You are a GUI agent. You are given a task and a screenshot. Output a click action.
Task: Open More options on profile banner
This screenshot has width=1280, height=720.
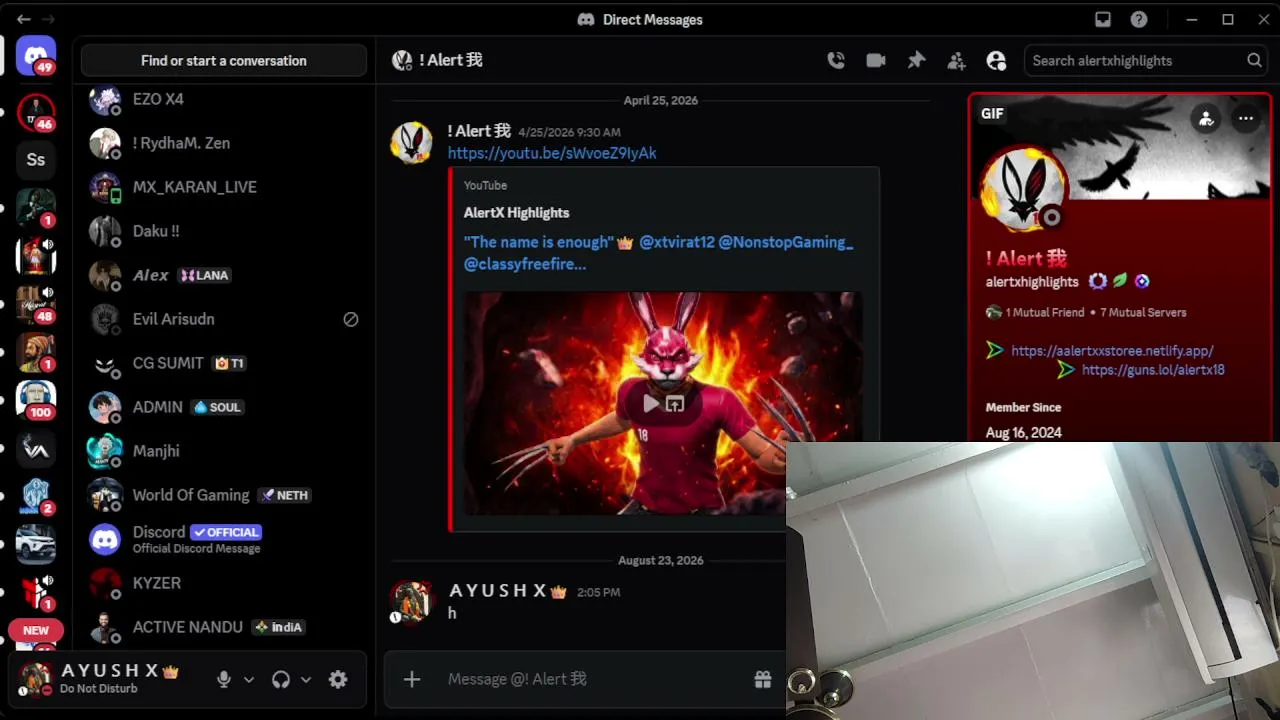1245,118
